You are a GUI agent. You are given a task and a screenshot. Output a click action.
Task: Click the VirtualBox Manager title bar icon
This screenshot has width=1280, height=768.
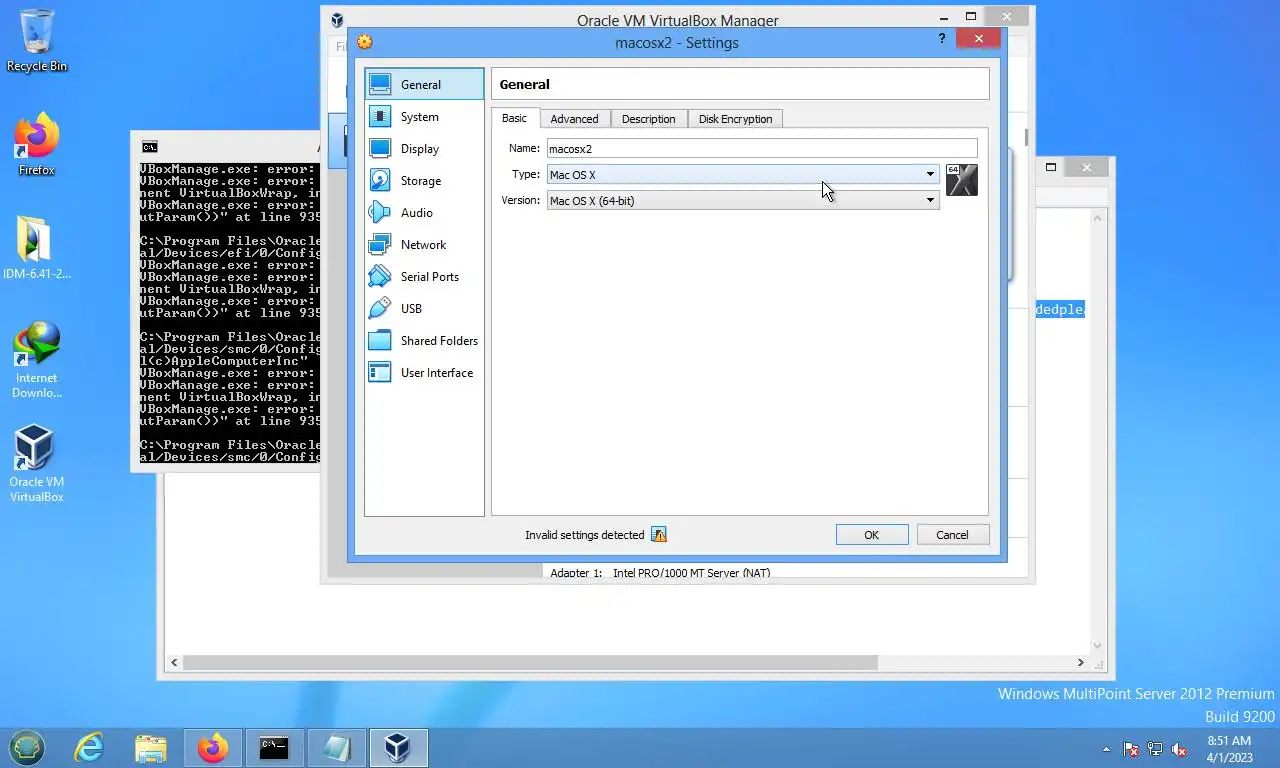338,20
